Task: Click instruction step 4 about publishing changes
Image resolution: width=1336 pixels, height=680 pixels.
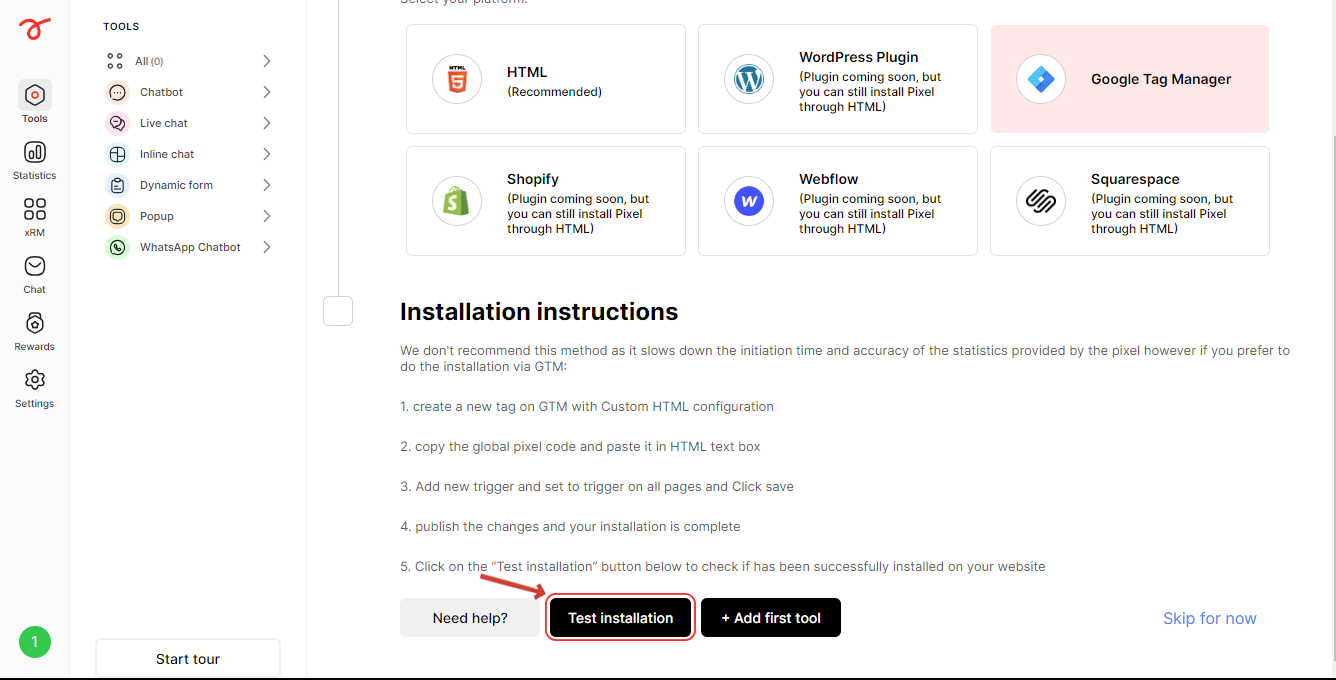Action: (x=571, y=527)
